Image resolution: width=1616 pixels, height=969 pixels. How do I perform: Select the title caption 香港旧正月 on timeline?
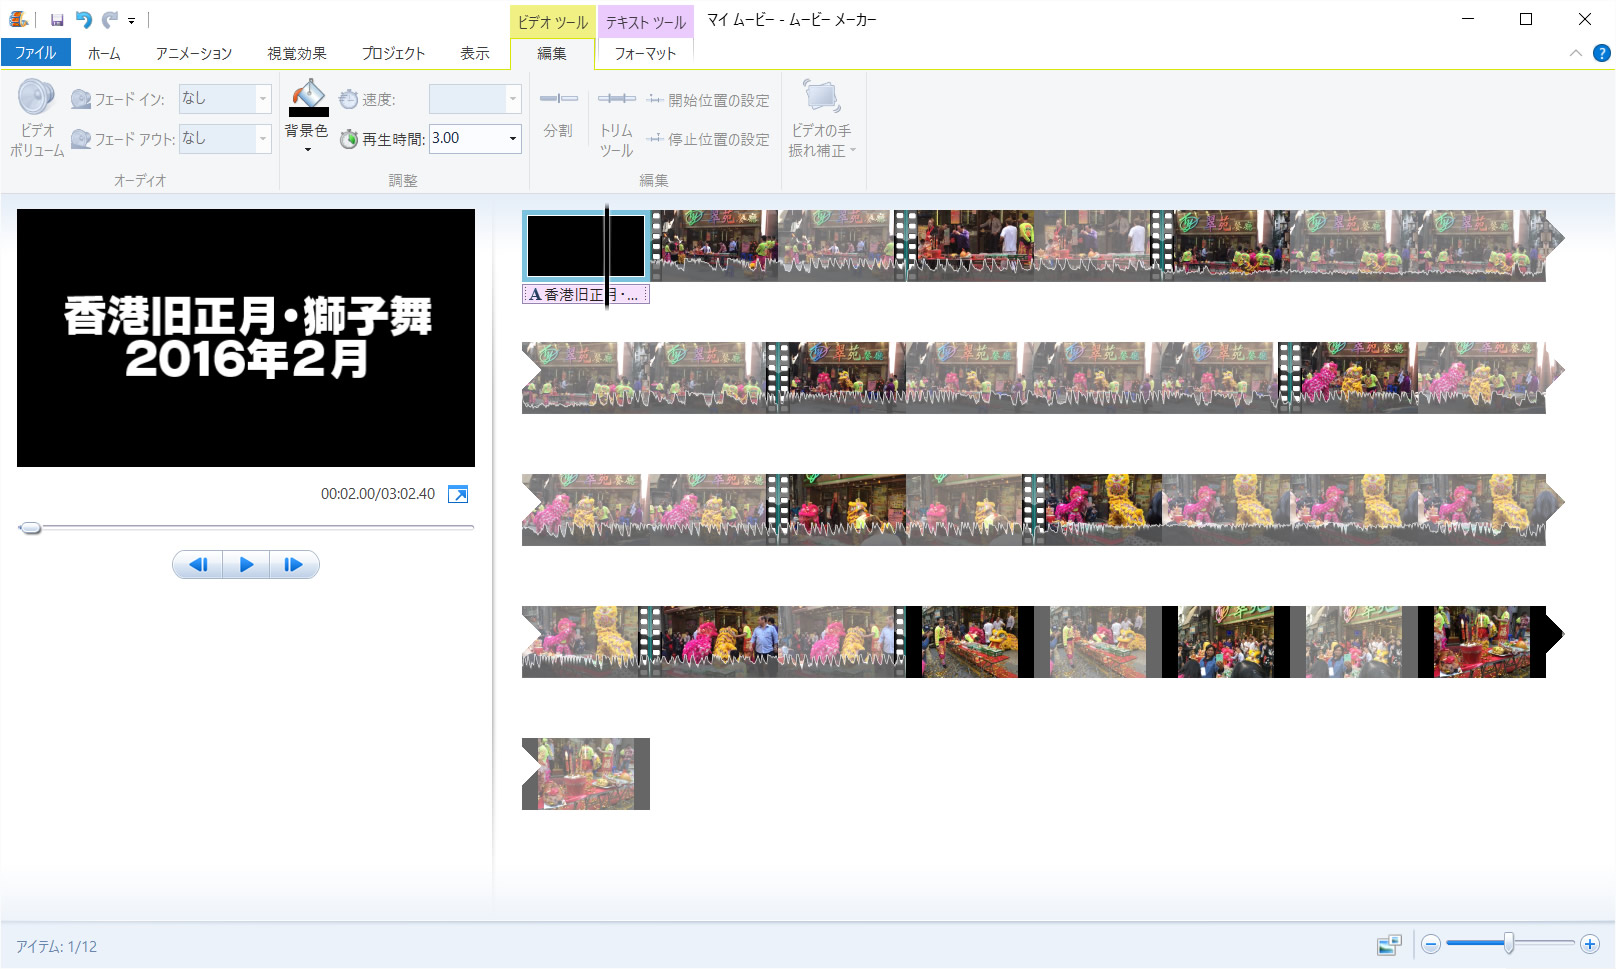(x=585, y=295)
